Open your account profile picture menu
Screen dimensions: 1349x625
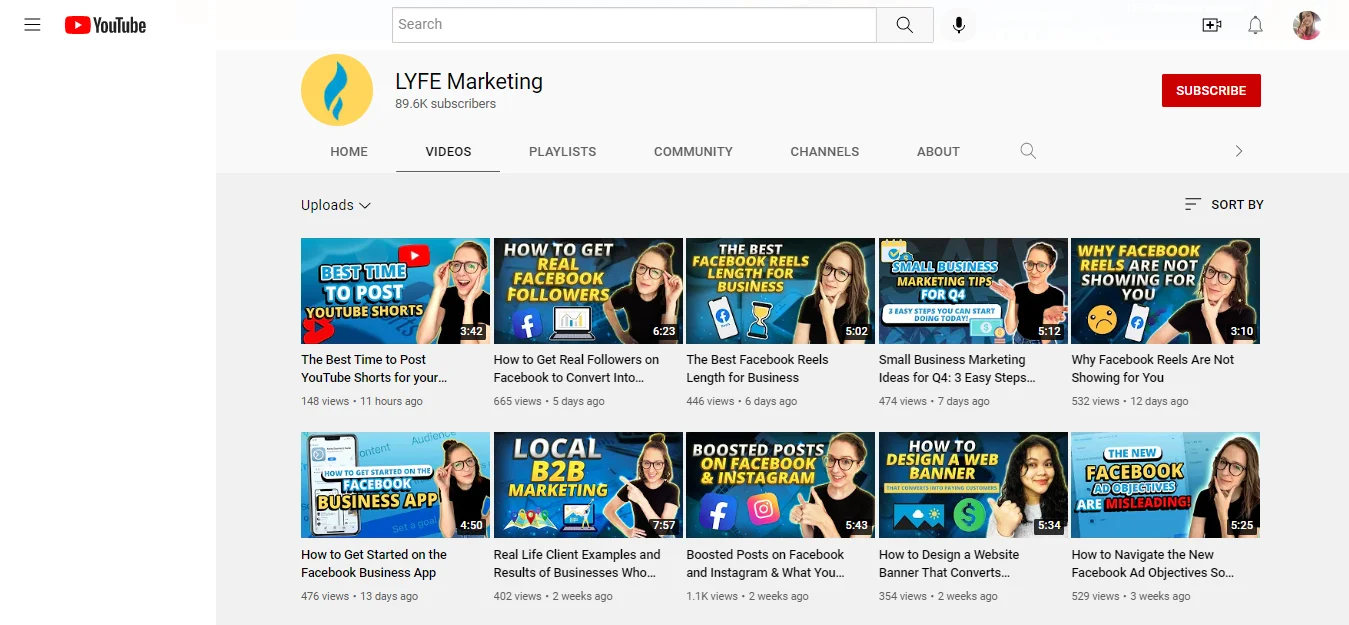click(1306, 24)
